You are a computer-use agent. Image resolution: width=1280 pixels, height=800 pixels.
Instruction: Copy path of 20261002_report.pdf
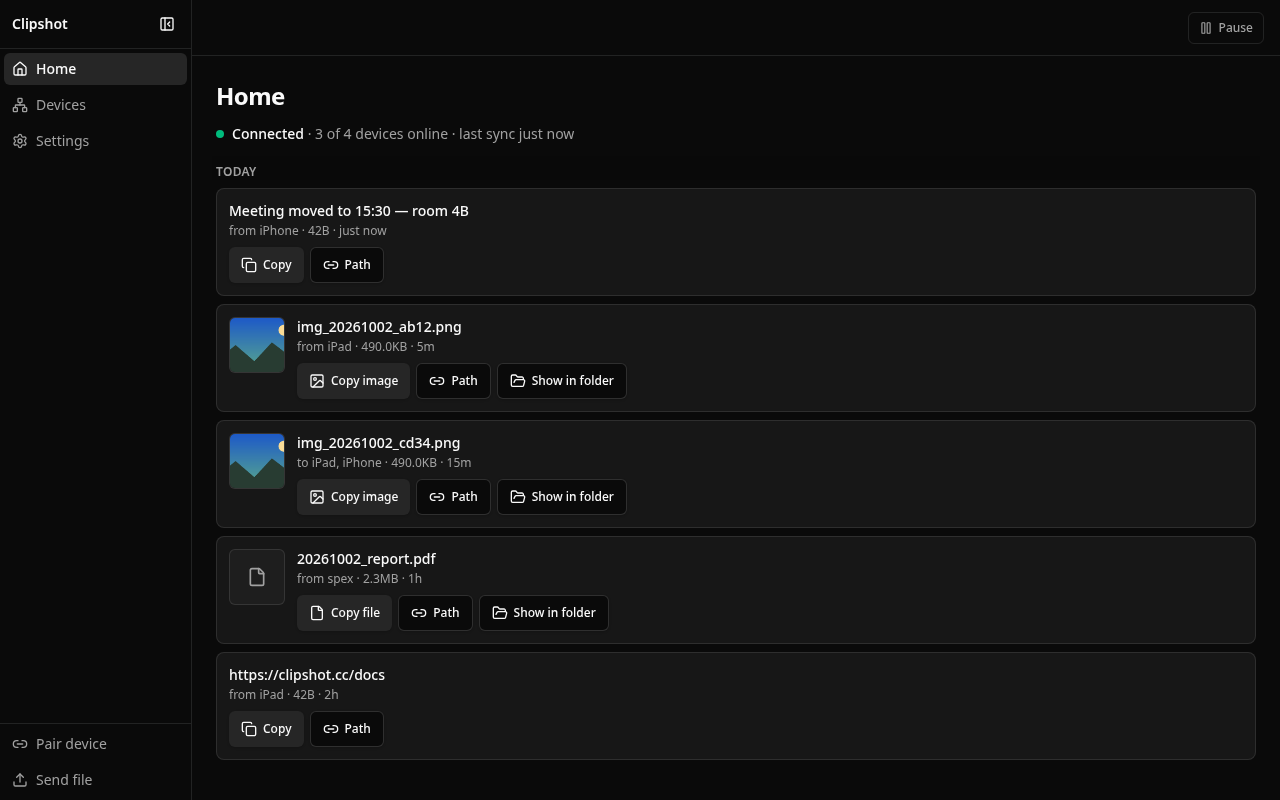pos(435,613)
